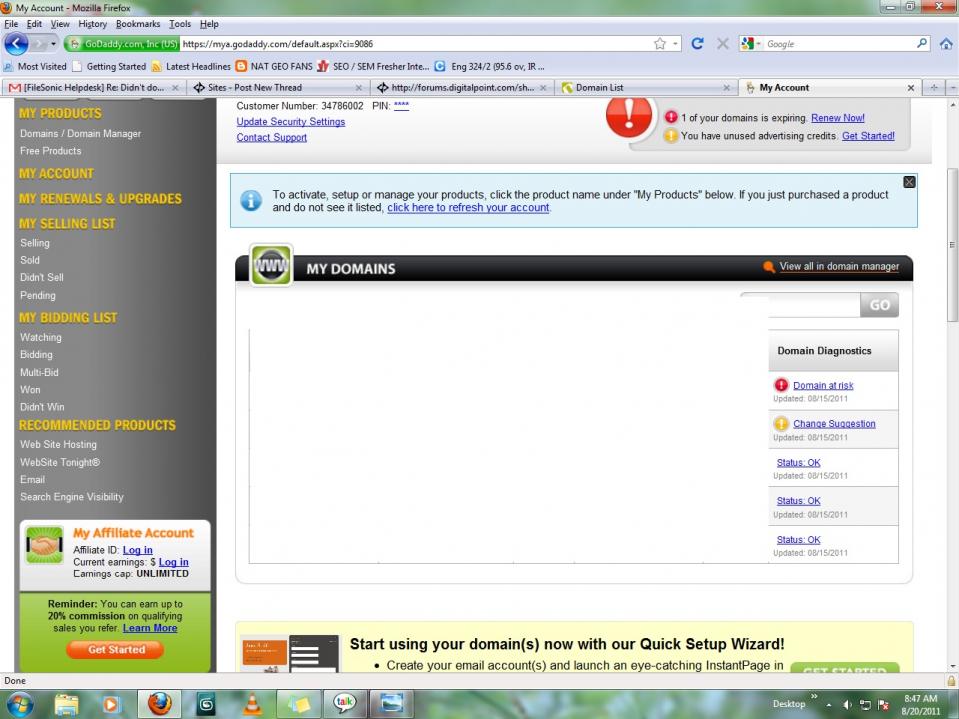This screenshot has height=719, width=959.
Task: Open Windows Media Player from taskbar
Action: click(111, 704)
